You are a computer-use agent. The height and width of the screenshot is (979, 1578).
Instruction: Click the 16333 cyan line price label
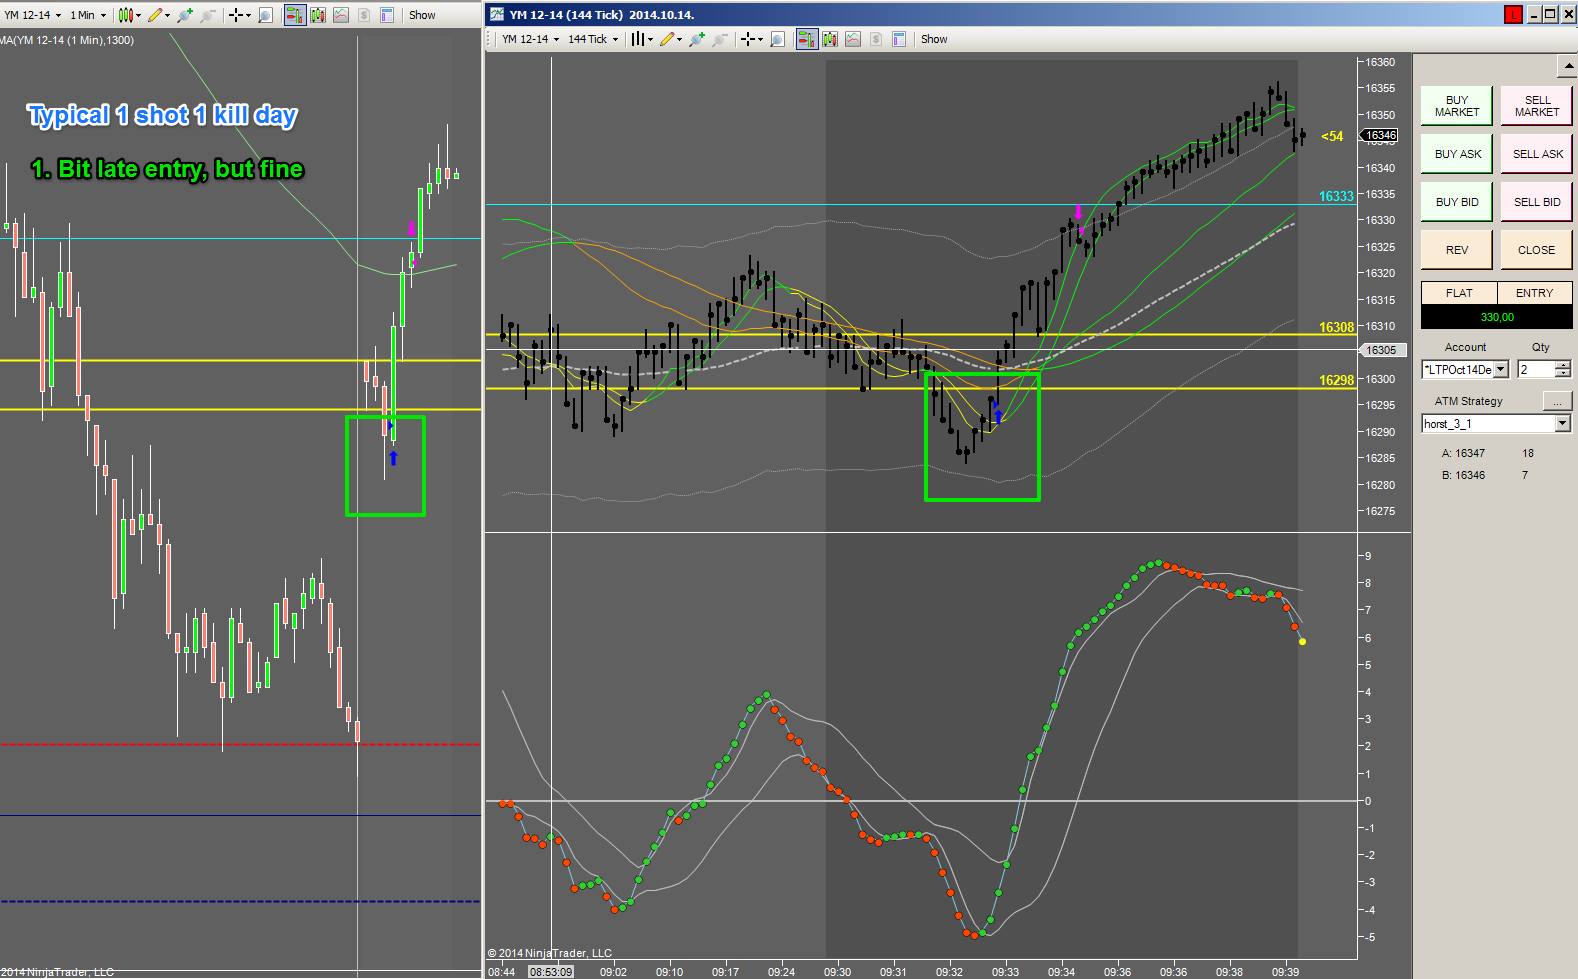(x=1336, y=196)
